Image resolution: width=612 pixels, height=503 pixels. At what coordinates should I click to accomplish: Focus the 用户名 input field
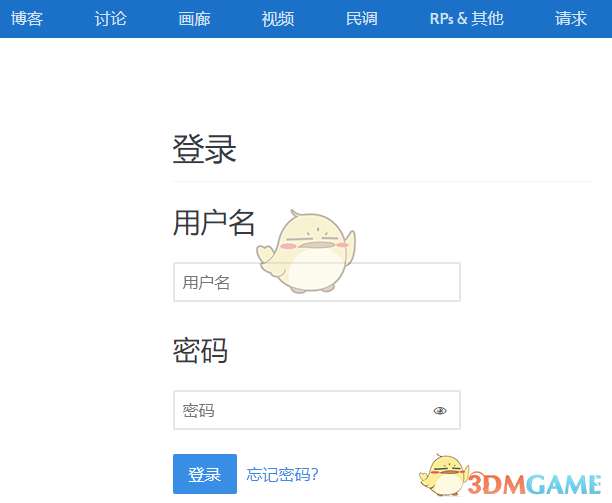point(317,282)
